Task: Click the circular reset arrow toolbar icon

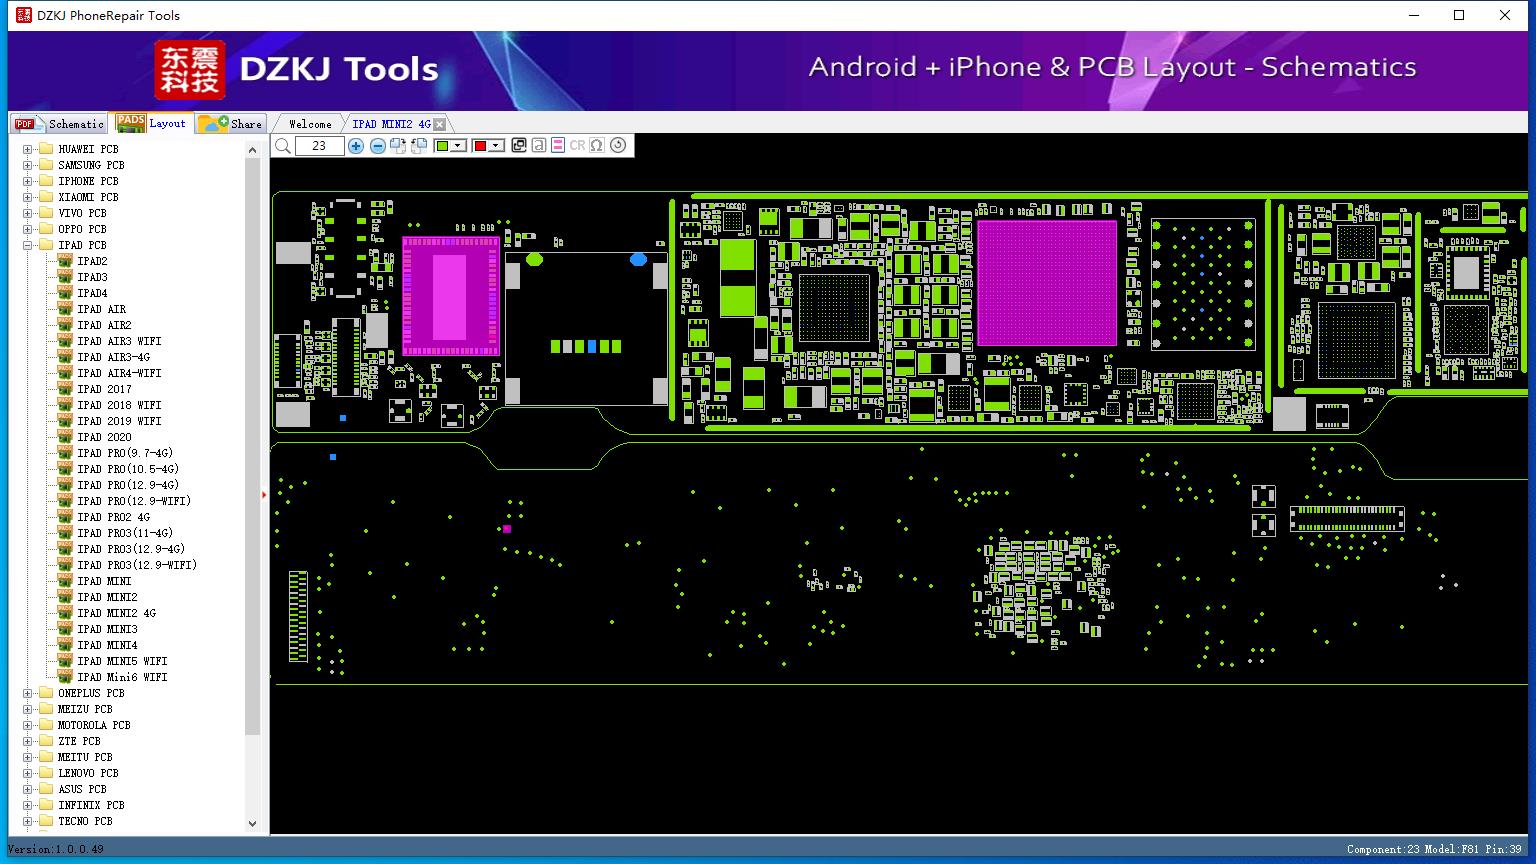Action: click(618, 146)
